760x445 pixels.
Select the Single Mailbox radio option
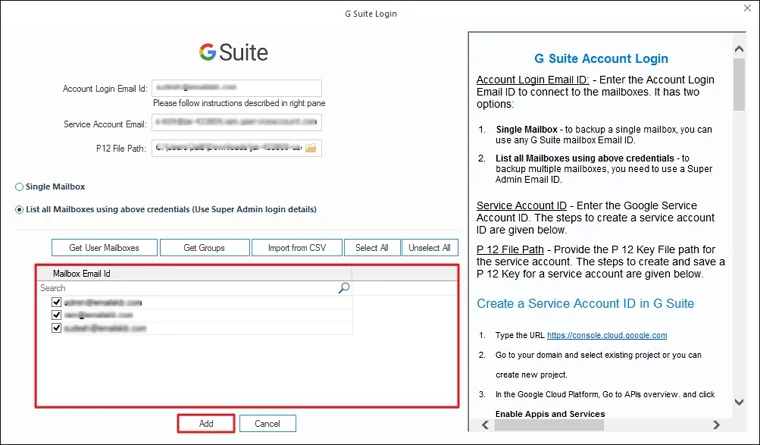pyautogui.click(x=20, y=187)
